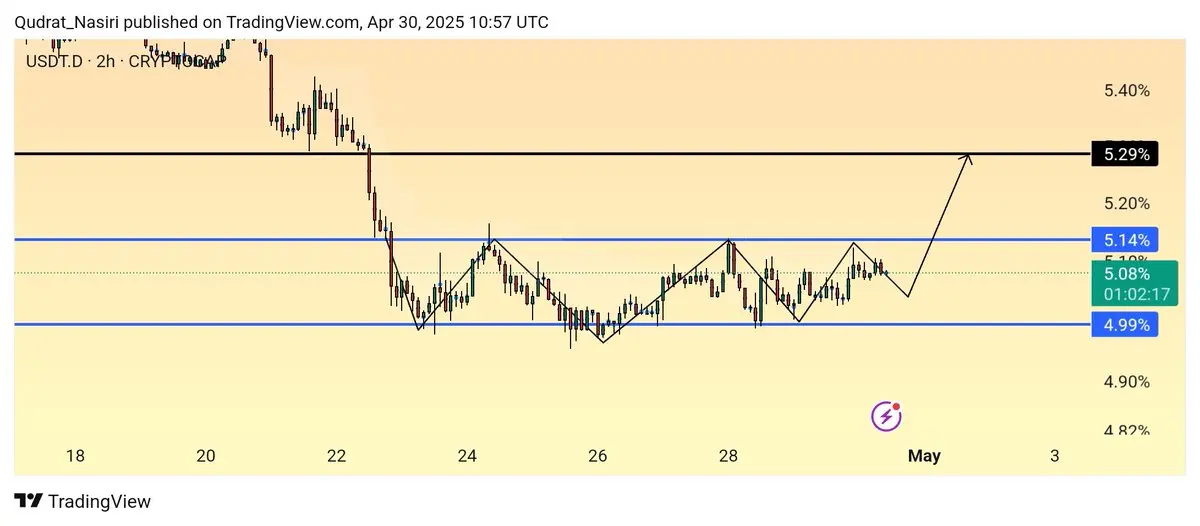1200x526 pixels.
Task: Click the date label 20 on time axis
Action: (206, 456)
